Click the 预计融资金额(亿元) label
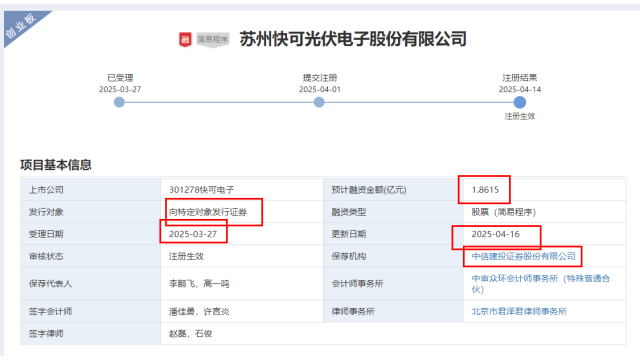Screen dimensions: 640x360 (x=369, y=190)
